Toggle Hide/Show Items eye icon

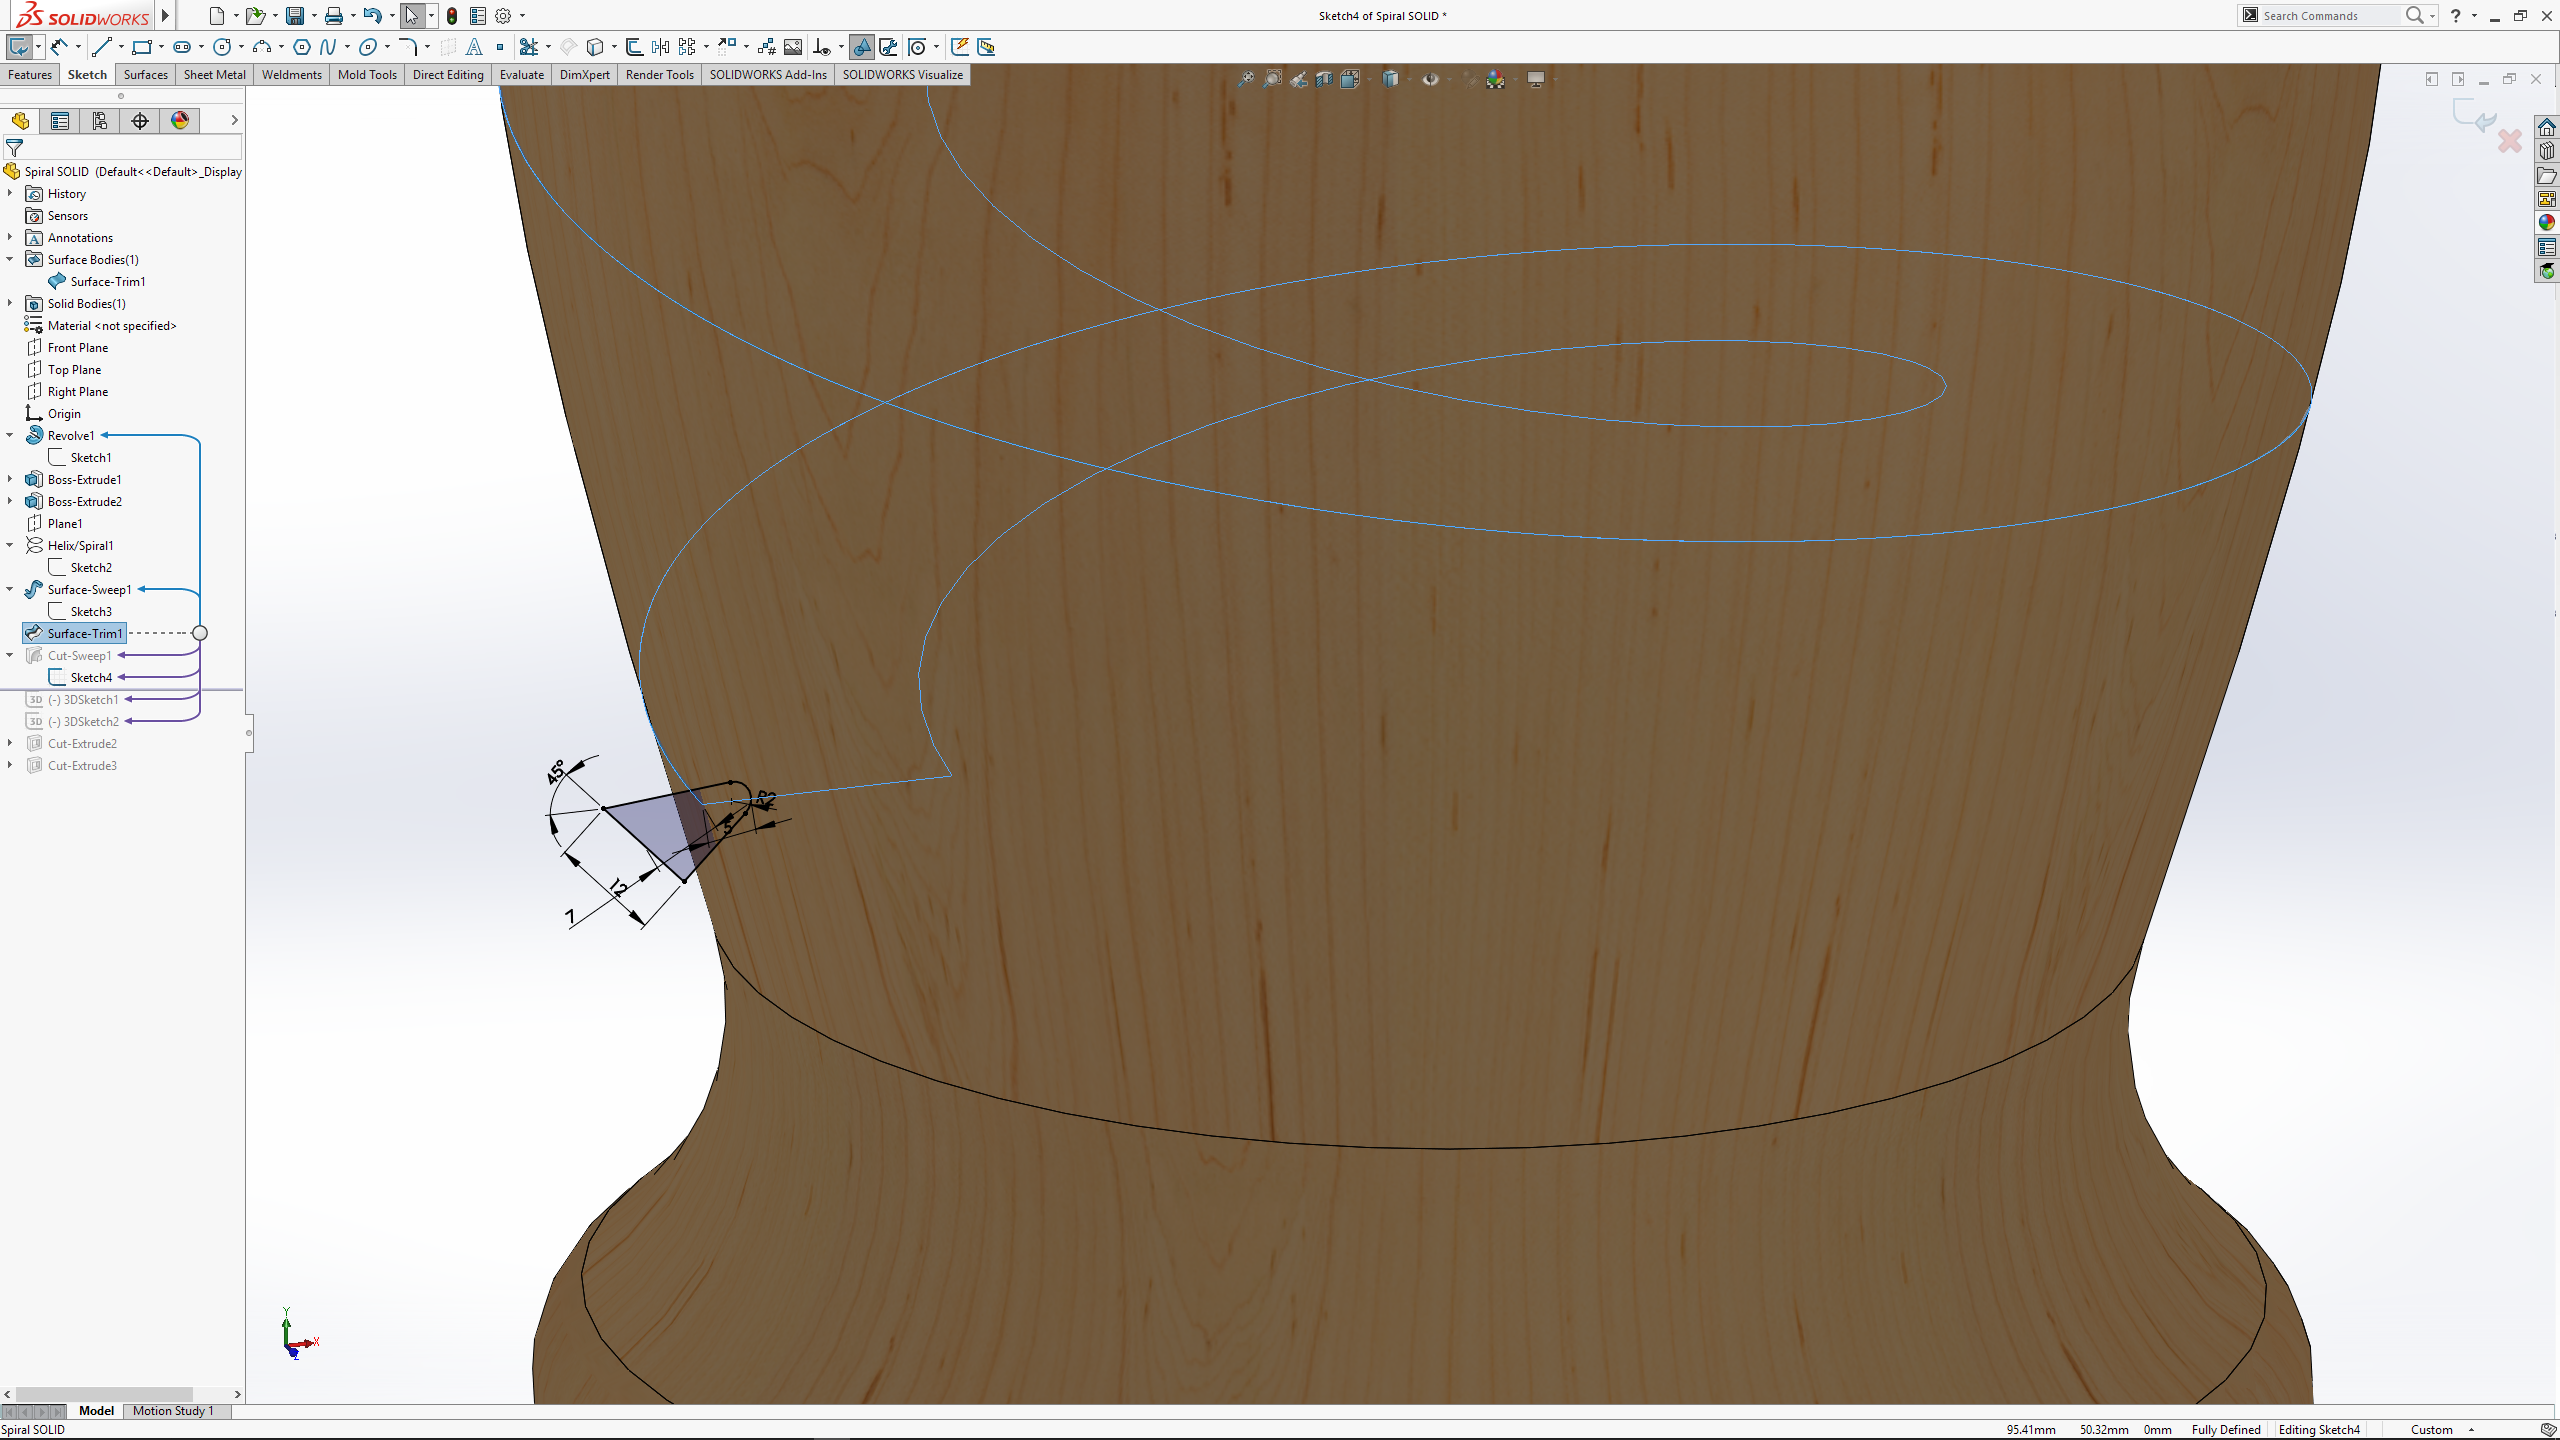click(1430, 79)
